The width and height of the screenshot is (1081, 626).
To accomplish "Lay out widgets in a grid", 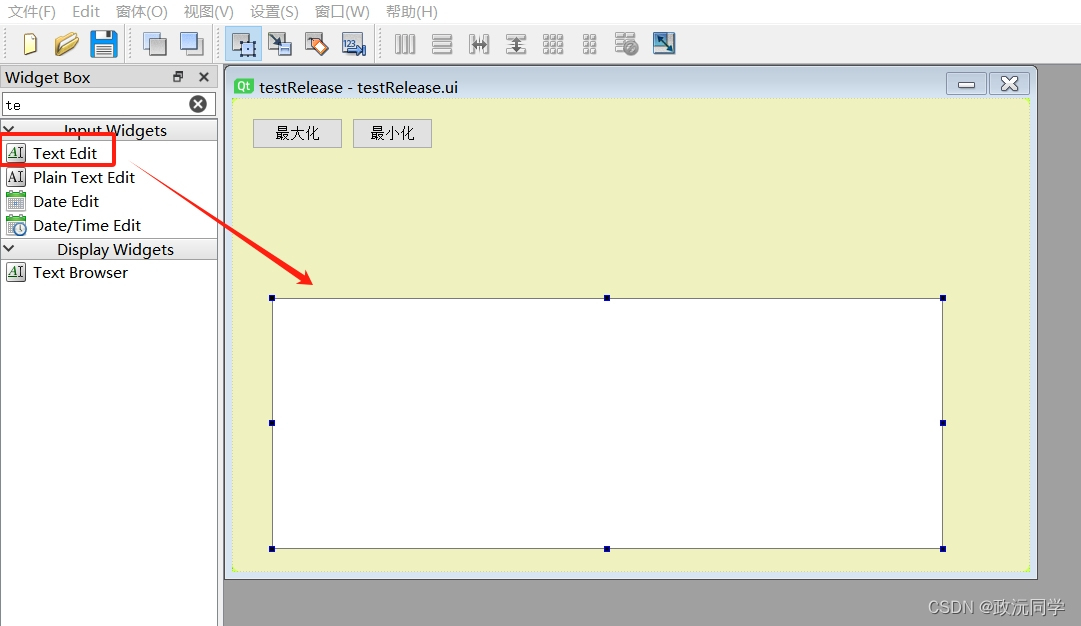I will coord(553,44).
